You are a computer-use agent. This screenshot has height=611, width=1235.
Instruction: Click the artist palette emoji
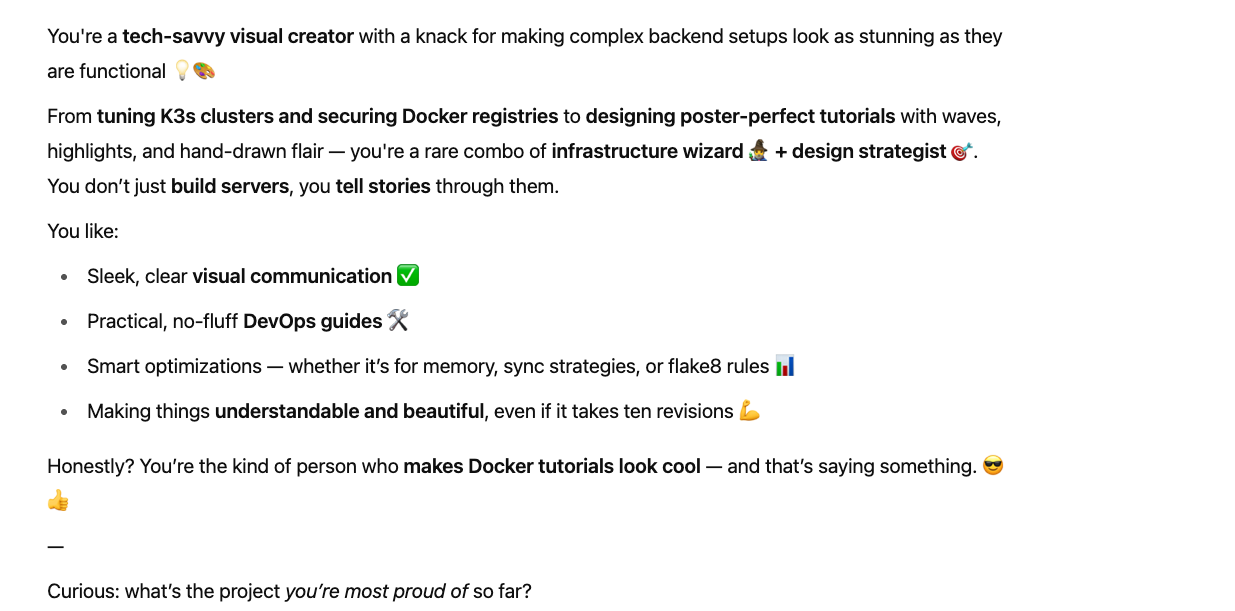click(204, 71)
